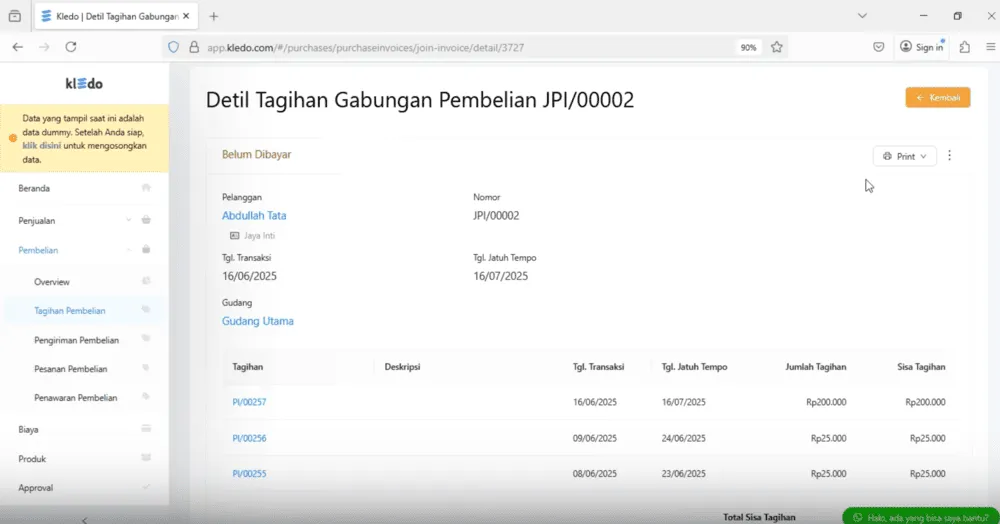Click the Sisa Tagihan column header
Viewport: 1000px width, 524px height.
pyautogui.click(x=921, y=367)
